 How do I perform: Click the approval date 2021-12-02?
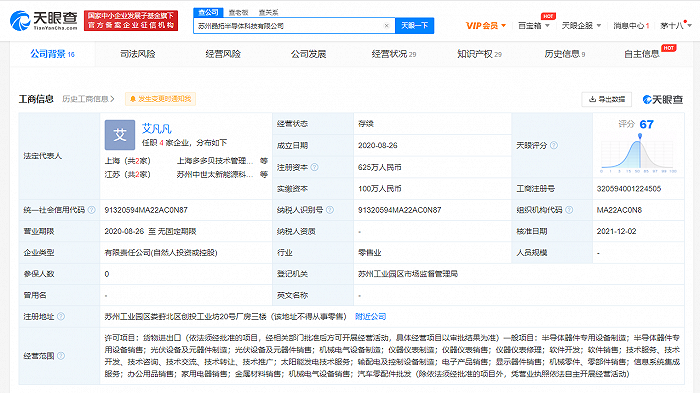616,231
